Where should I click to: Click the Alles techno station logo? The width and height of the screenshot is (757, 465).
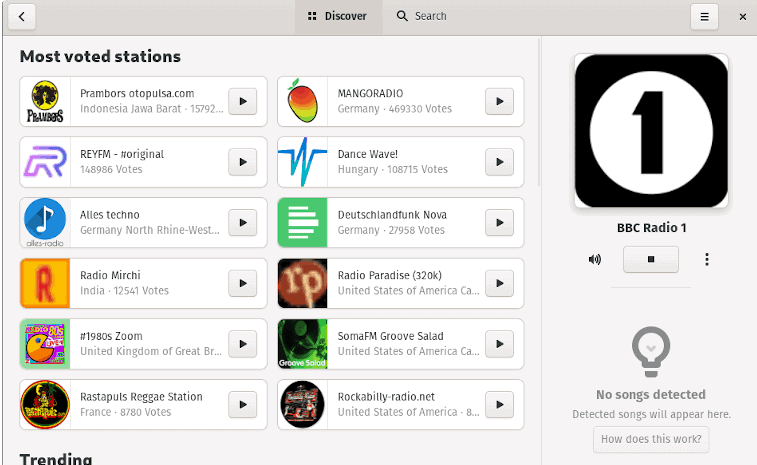pyautogui.click(x=45, y=223)
